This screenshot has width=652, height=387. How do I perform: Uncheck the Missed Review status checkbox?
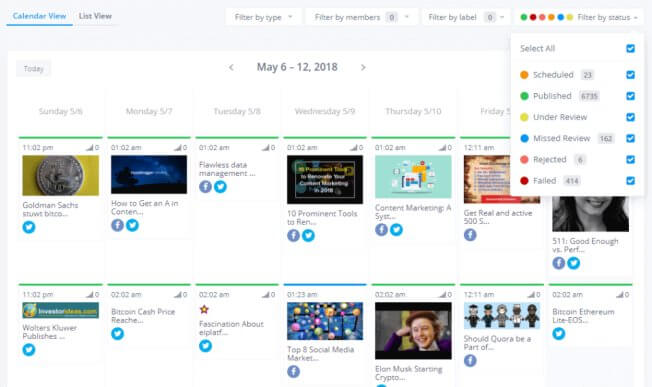click(630, 138)
